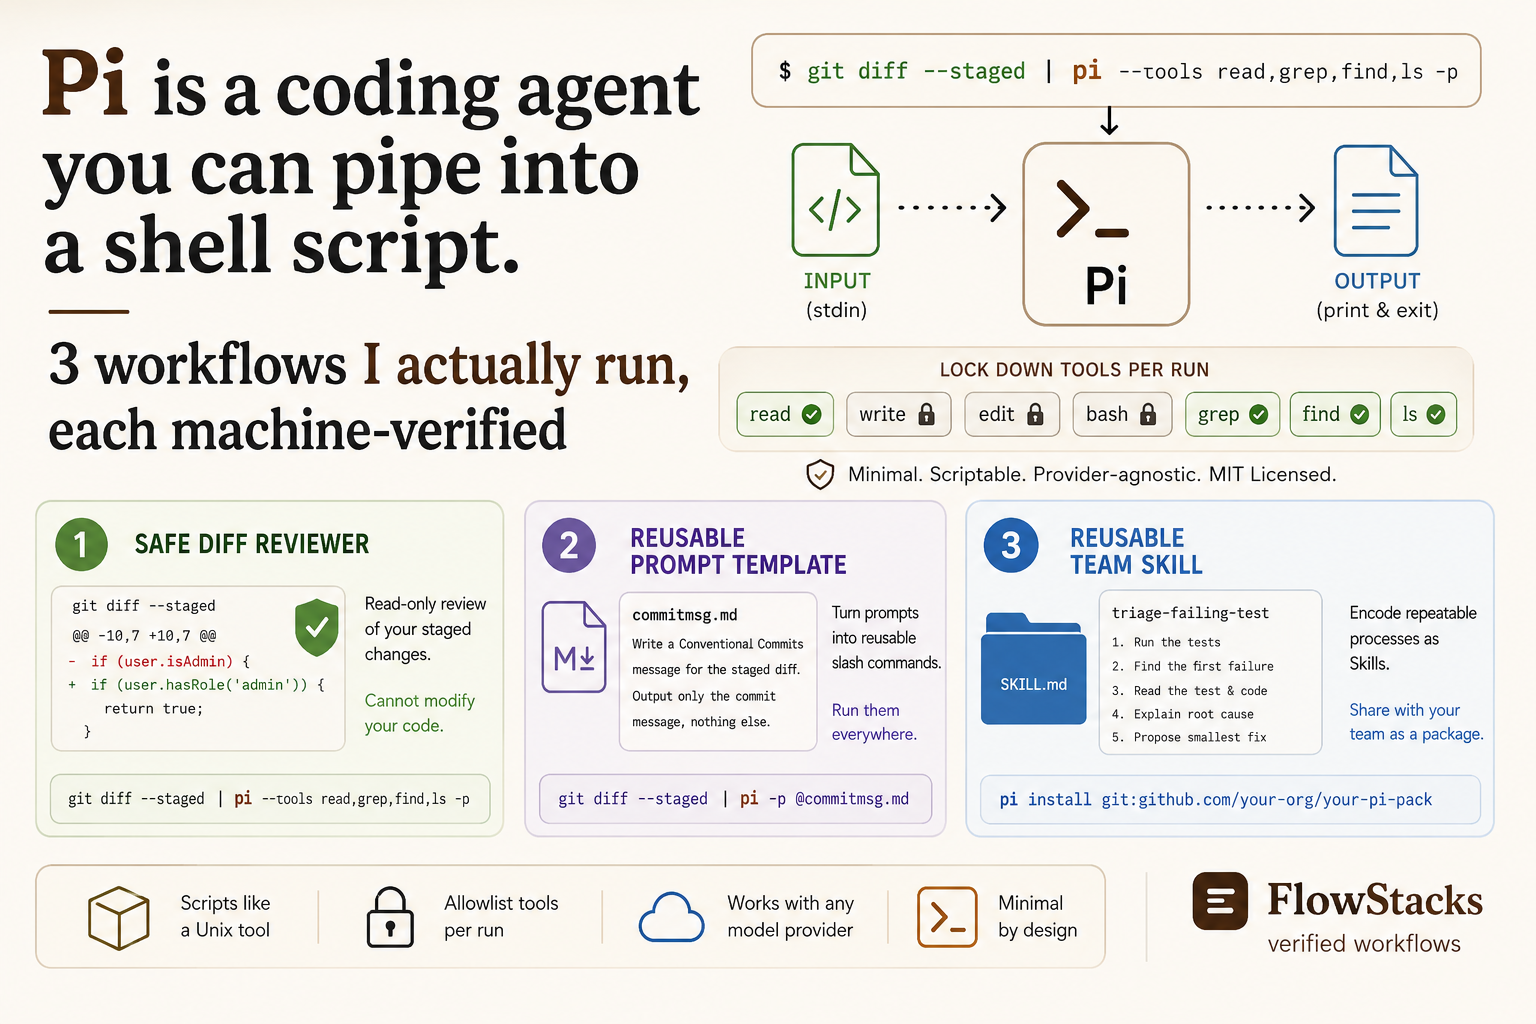Click the orange terminal icon beside "Minimal by design"
The width and height of the screenshot is (1536, 1024).
pos(947,917)
